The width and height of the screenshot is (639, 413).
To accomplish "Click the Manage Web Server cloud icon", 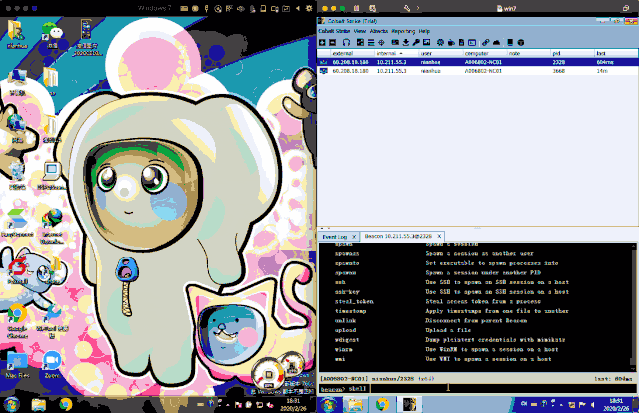I will pyautogui.click(x=496, y=42).
